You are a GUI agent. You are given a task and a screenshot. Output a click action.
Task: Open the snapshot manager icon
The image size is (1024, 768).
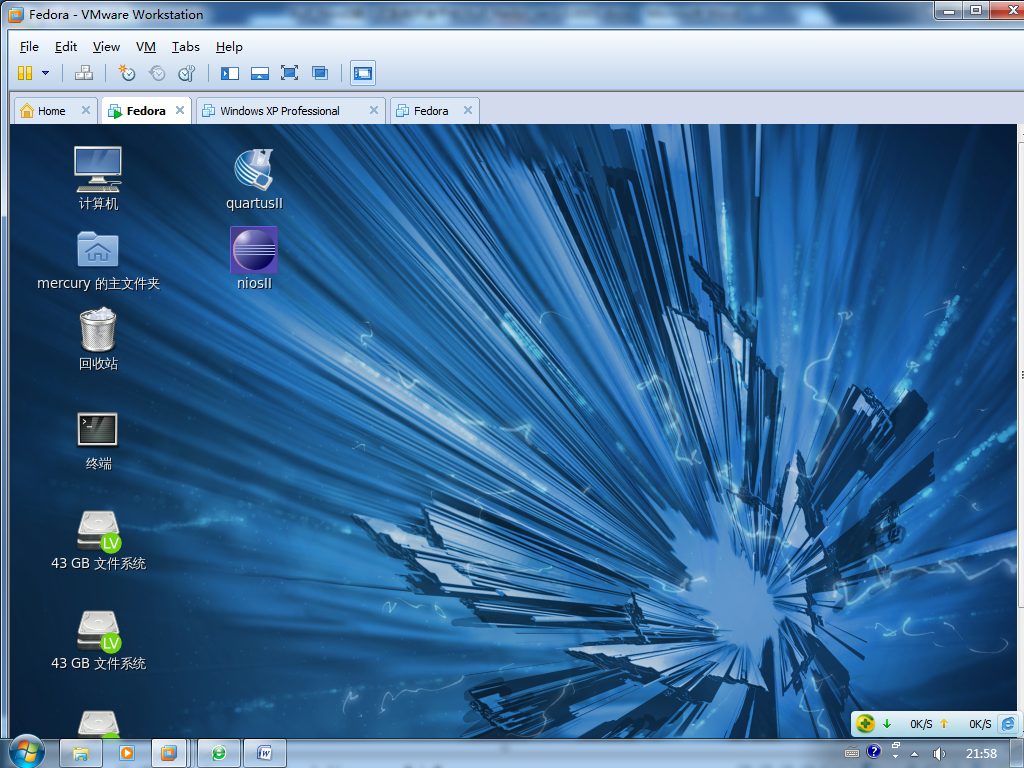click(x=187, y=73)
